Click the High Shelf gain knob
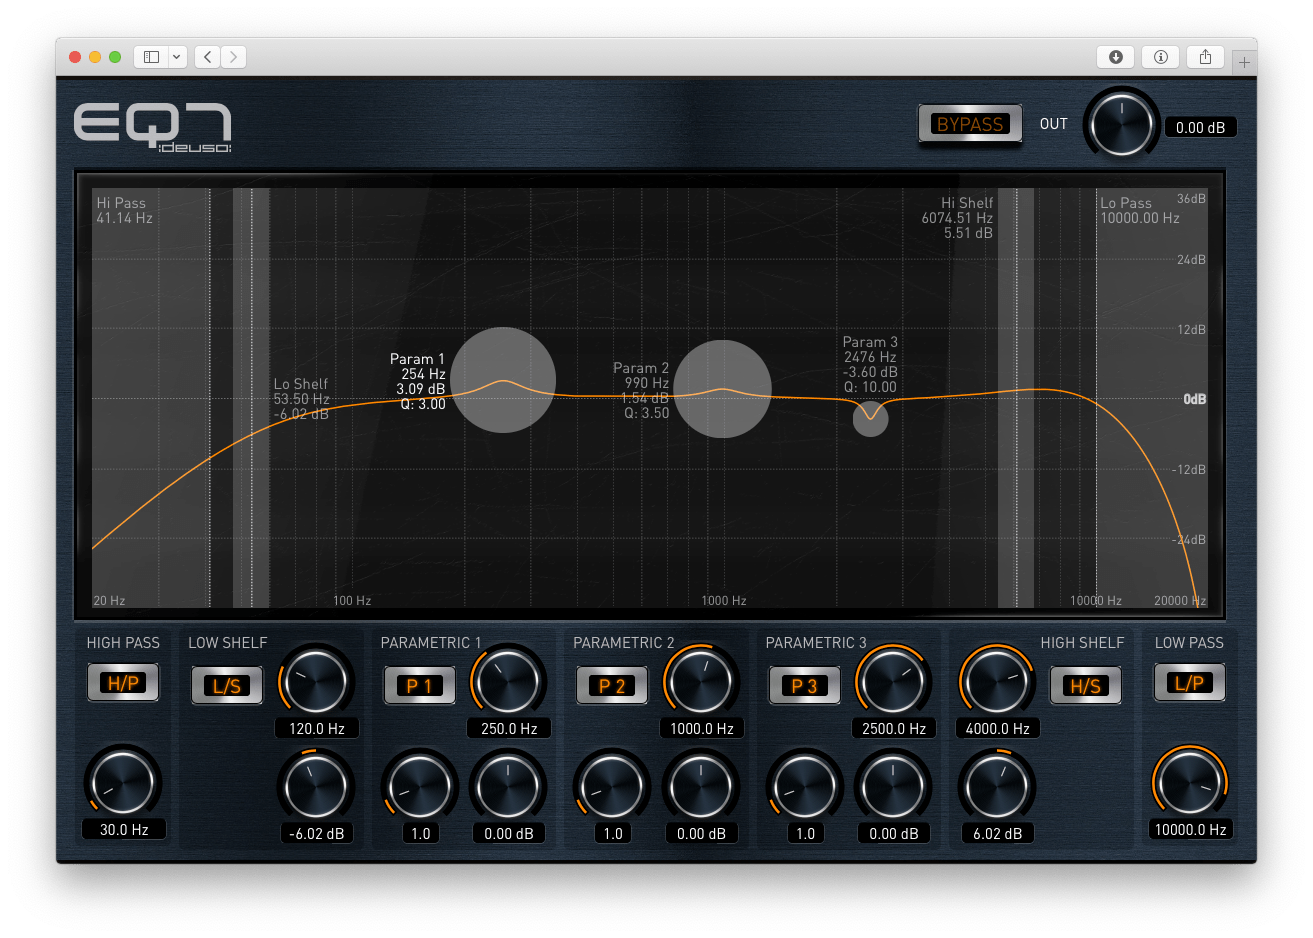 [x=997, y=785]
